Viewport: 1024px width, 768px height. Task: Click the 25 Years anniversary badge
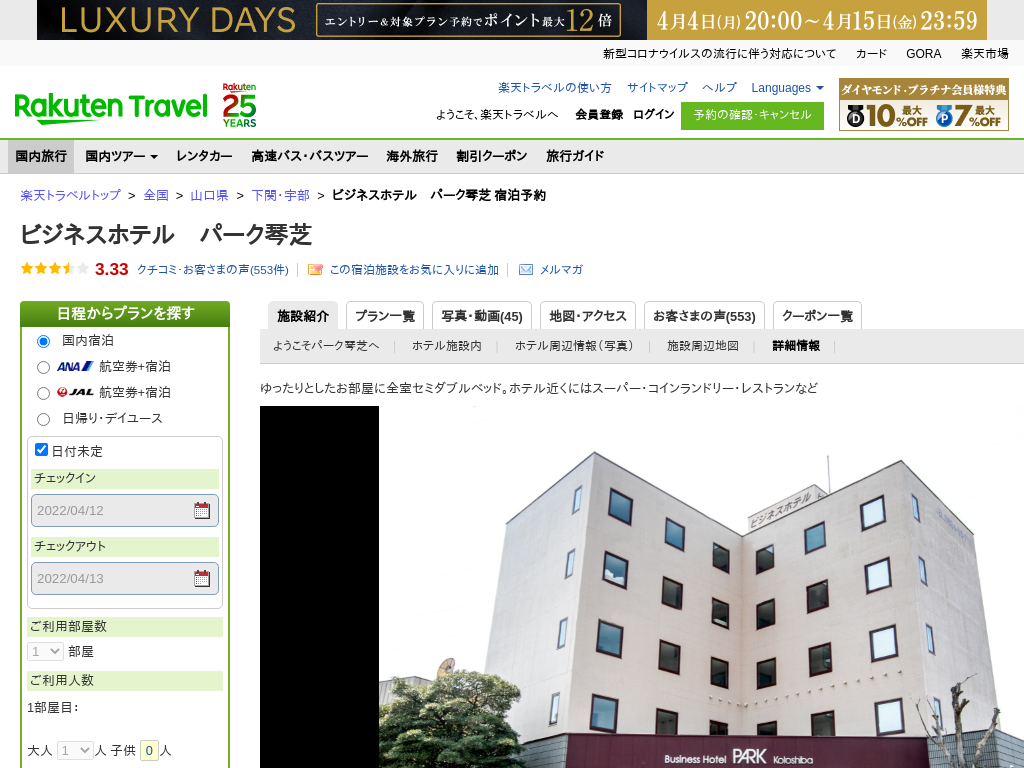click(239, 106)
